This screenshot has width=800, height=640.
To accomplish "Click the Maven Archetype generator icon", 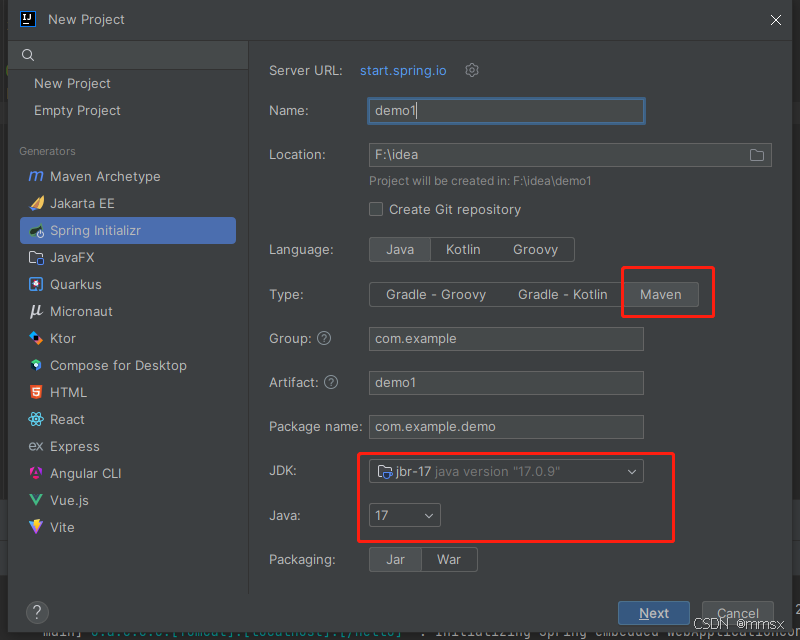I will (x=36, y=177).
